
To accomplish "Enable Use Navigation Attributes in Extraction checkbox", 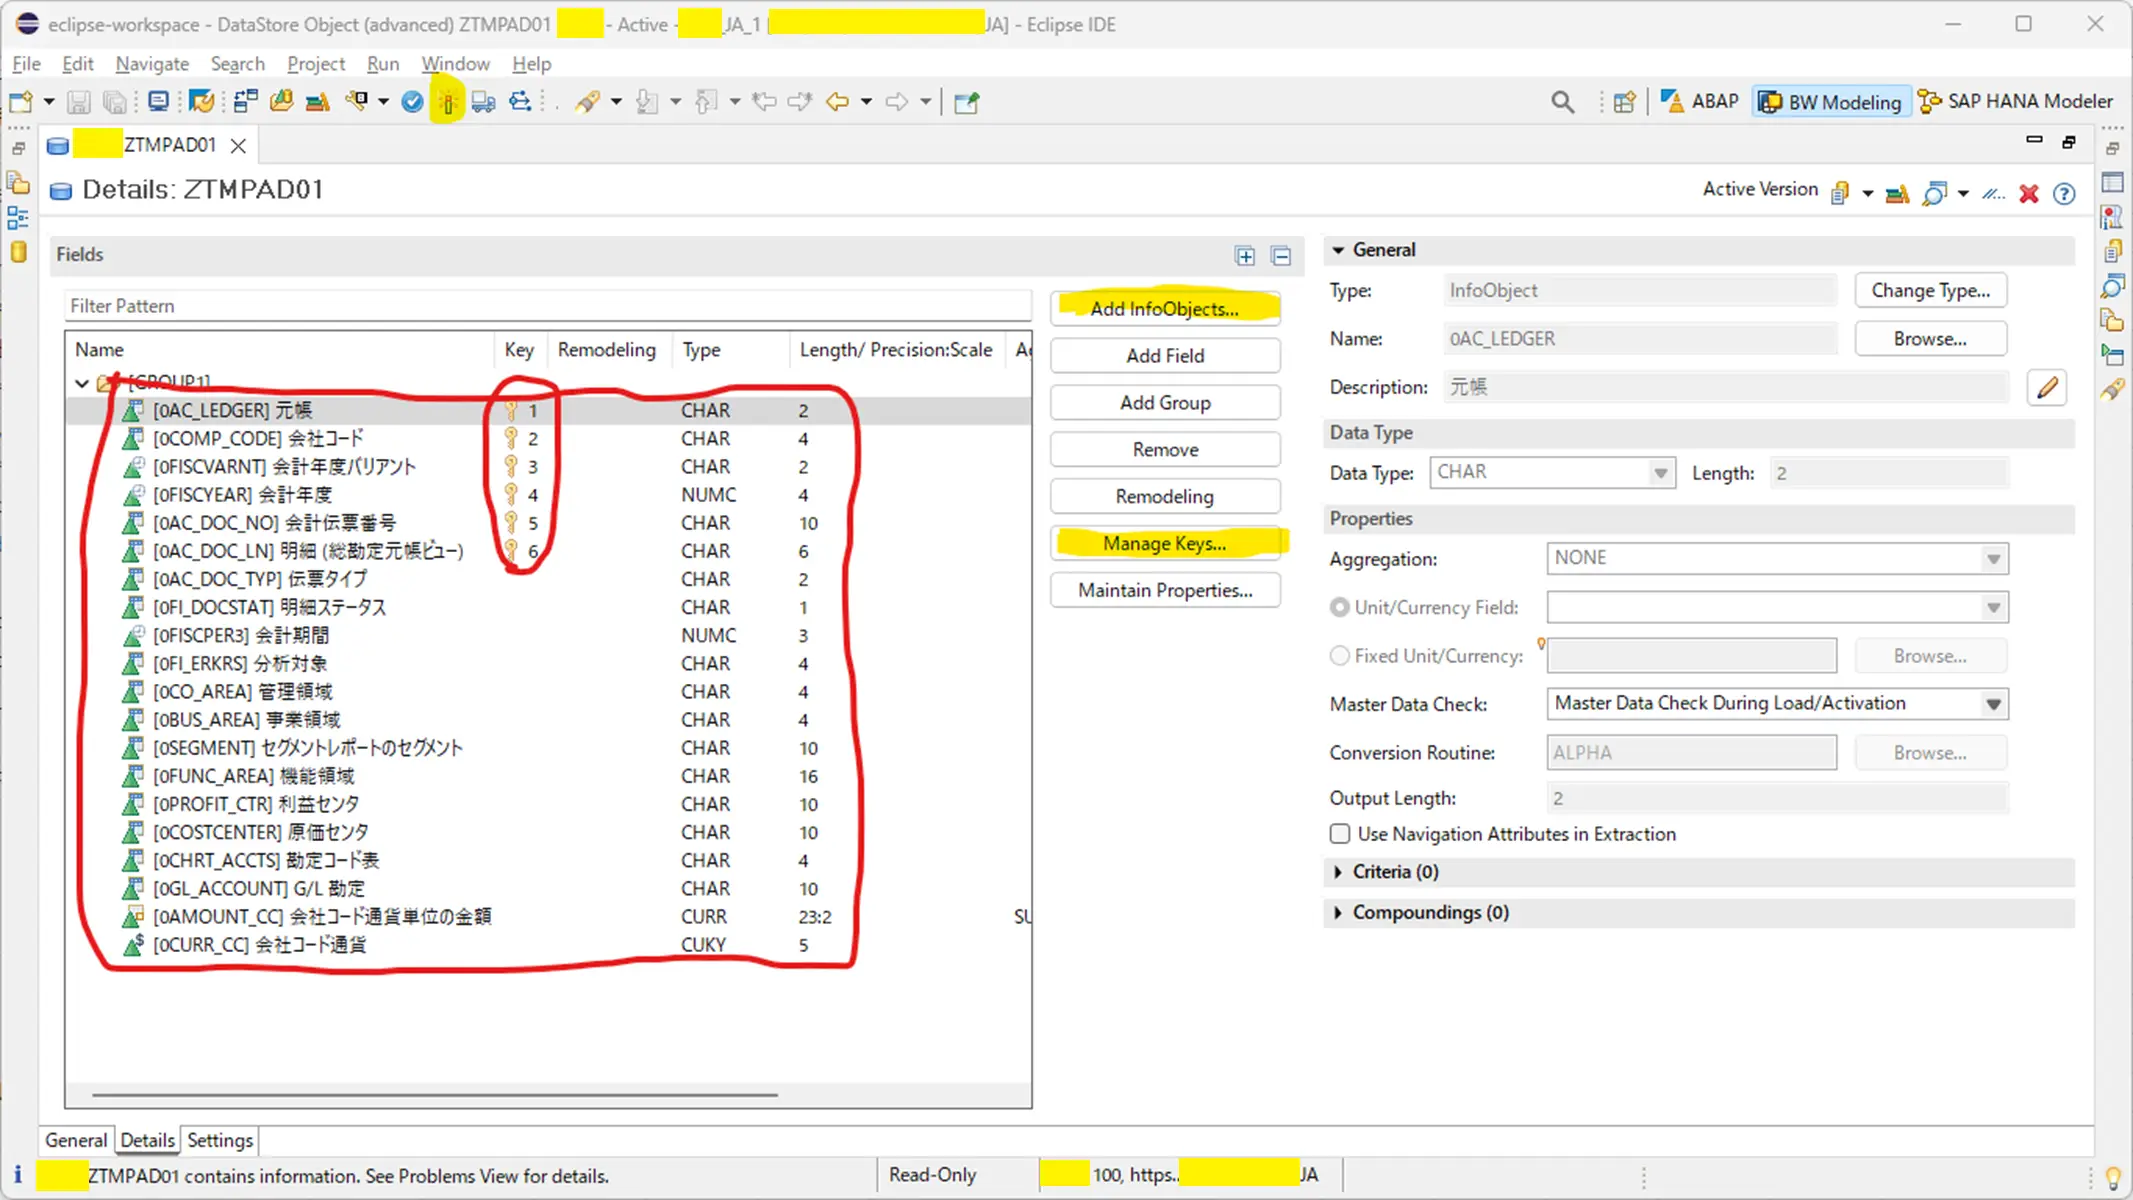I will pyautogui.click(x=1340, y=834).
